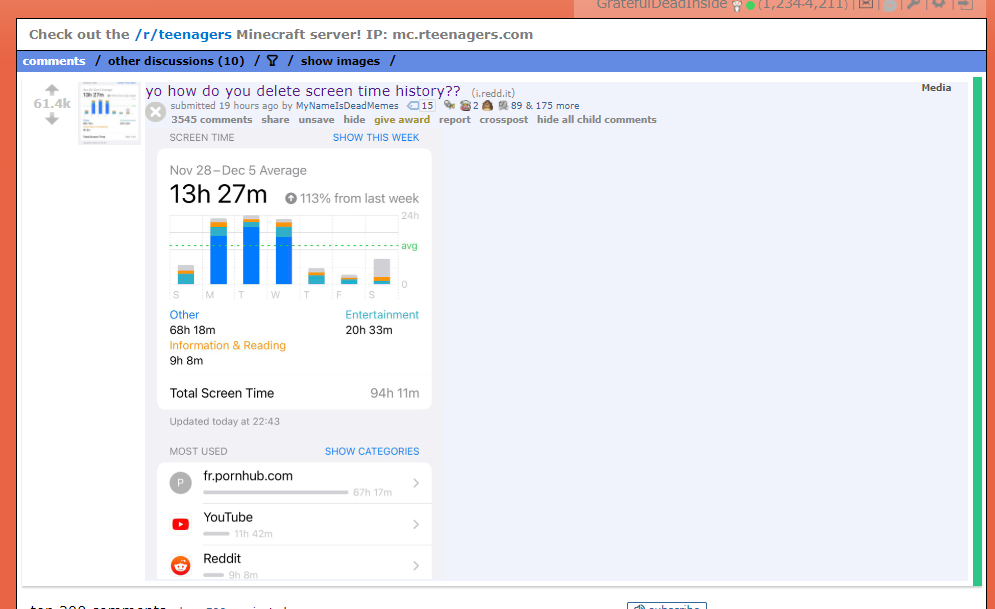Click the karma count (1,234·4,211)

[x=803, y=4]
